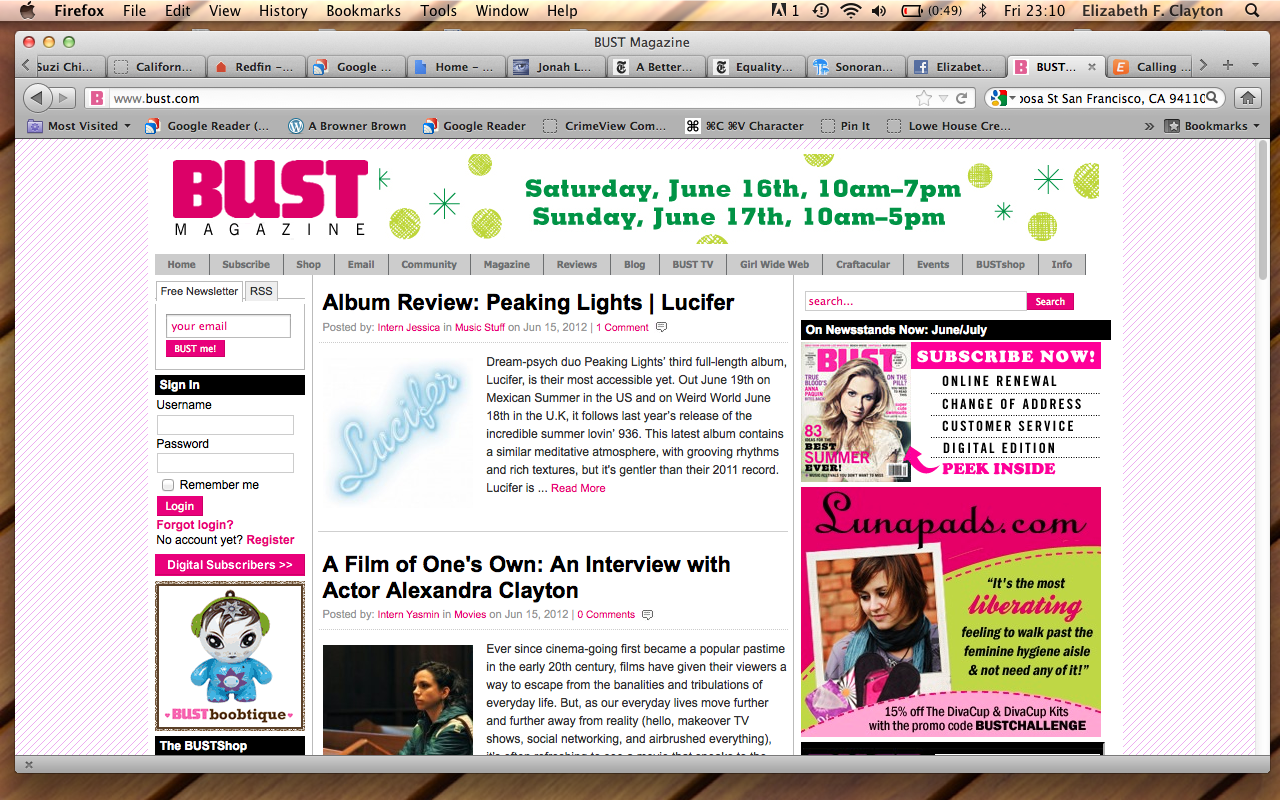1280x800 pixels.
Task: Open the Girl Wide Web nav item
Action: [774, 264]
